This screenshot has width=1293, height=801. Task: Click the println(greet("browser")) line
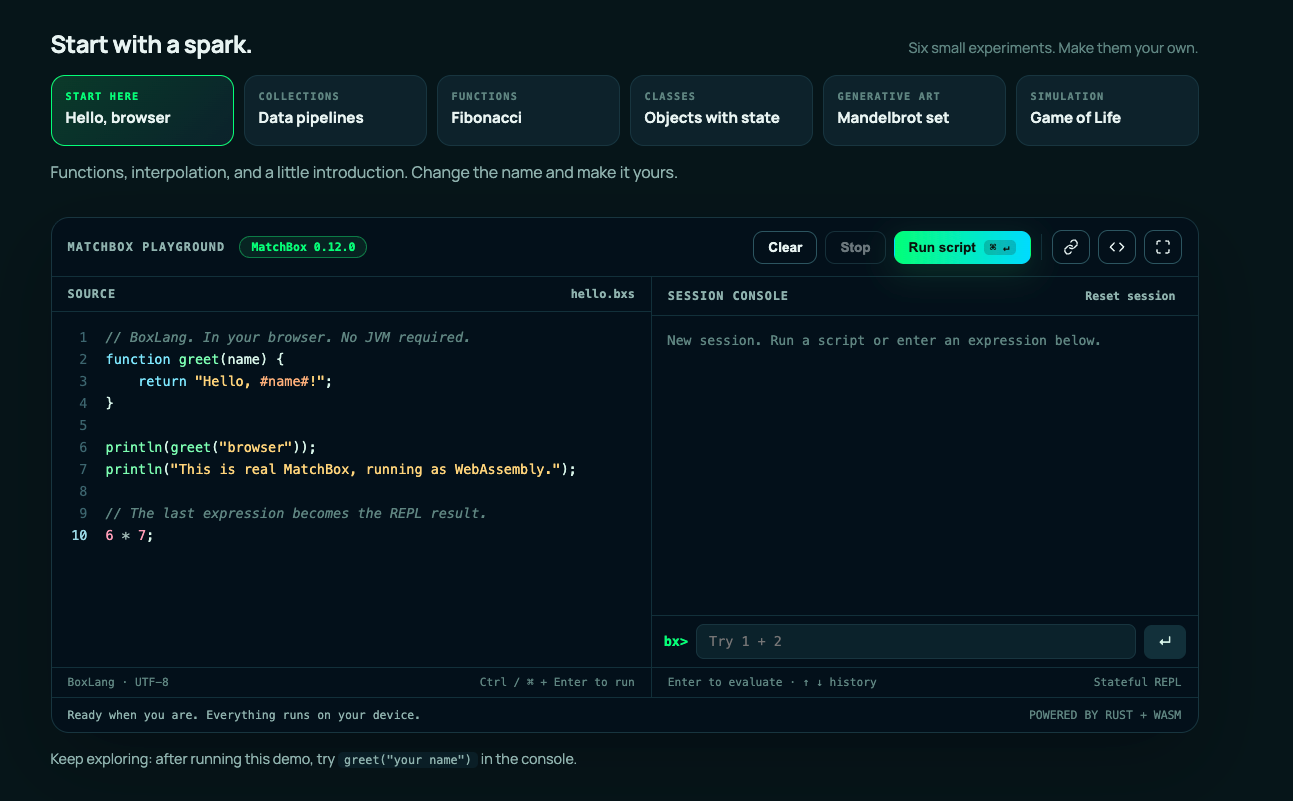click(210, 447)
